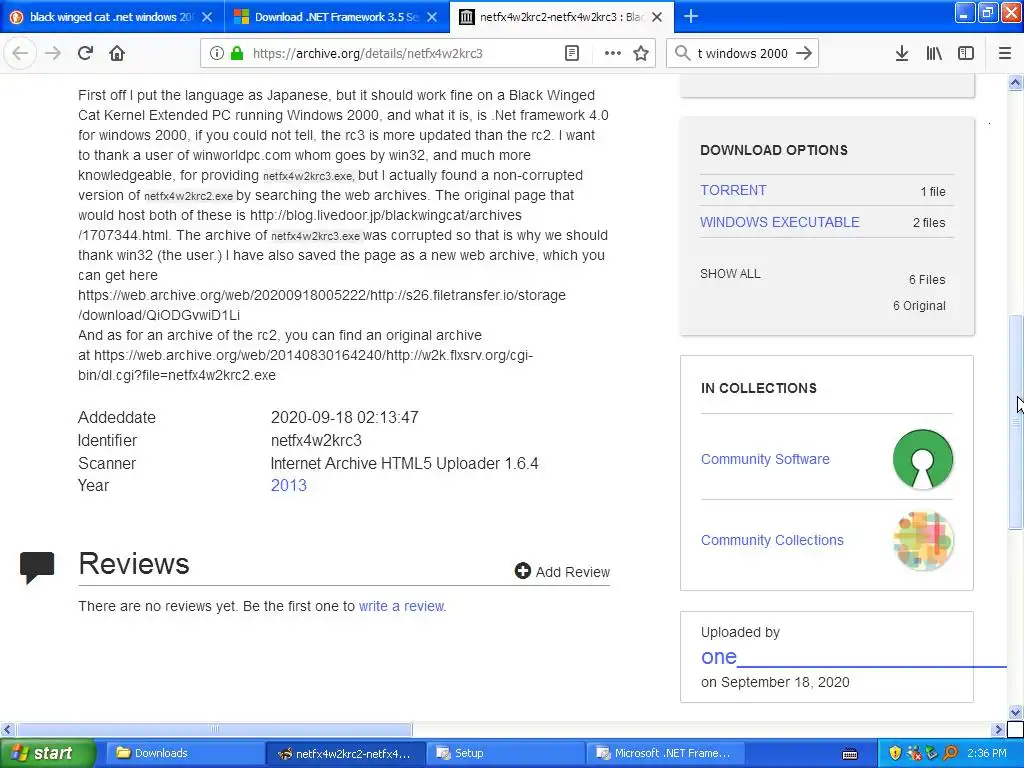
Task: Click the search box text field
Action: click(x=743, y=54)
